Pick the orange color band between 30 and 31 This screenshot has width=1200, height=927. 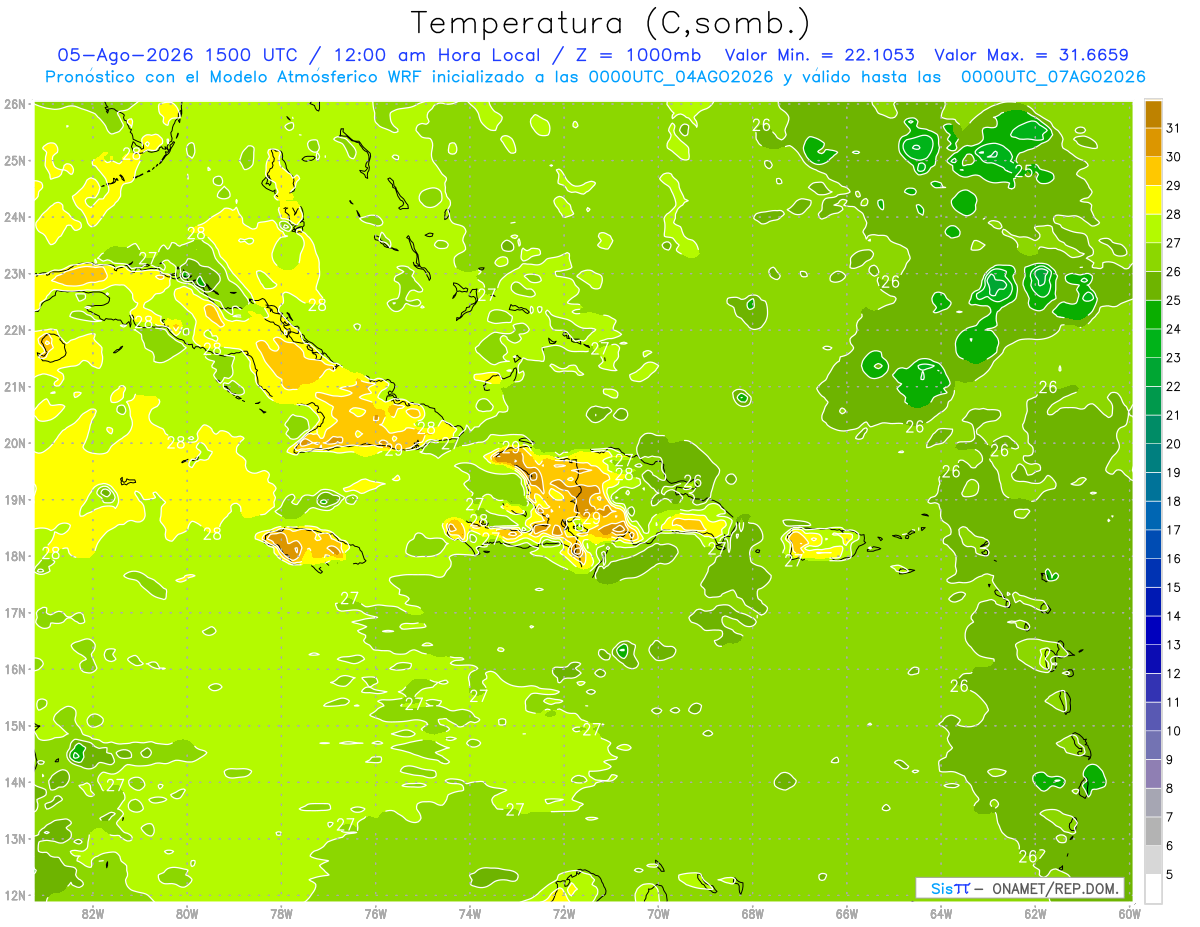tap(1153, 142)
